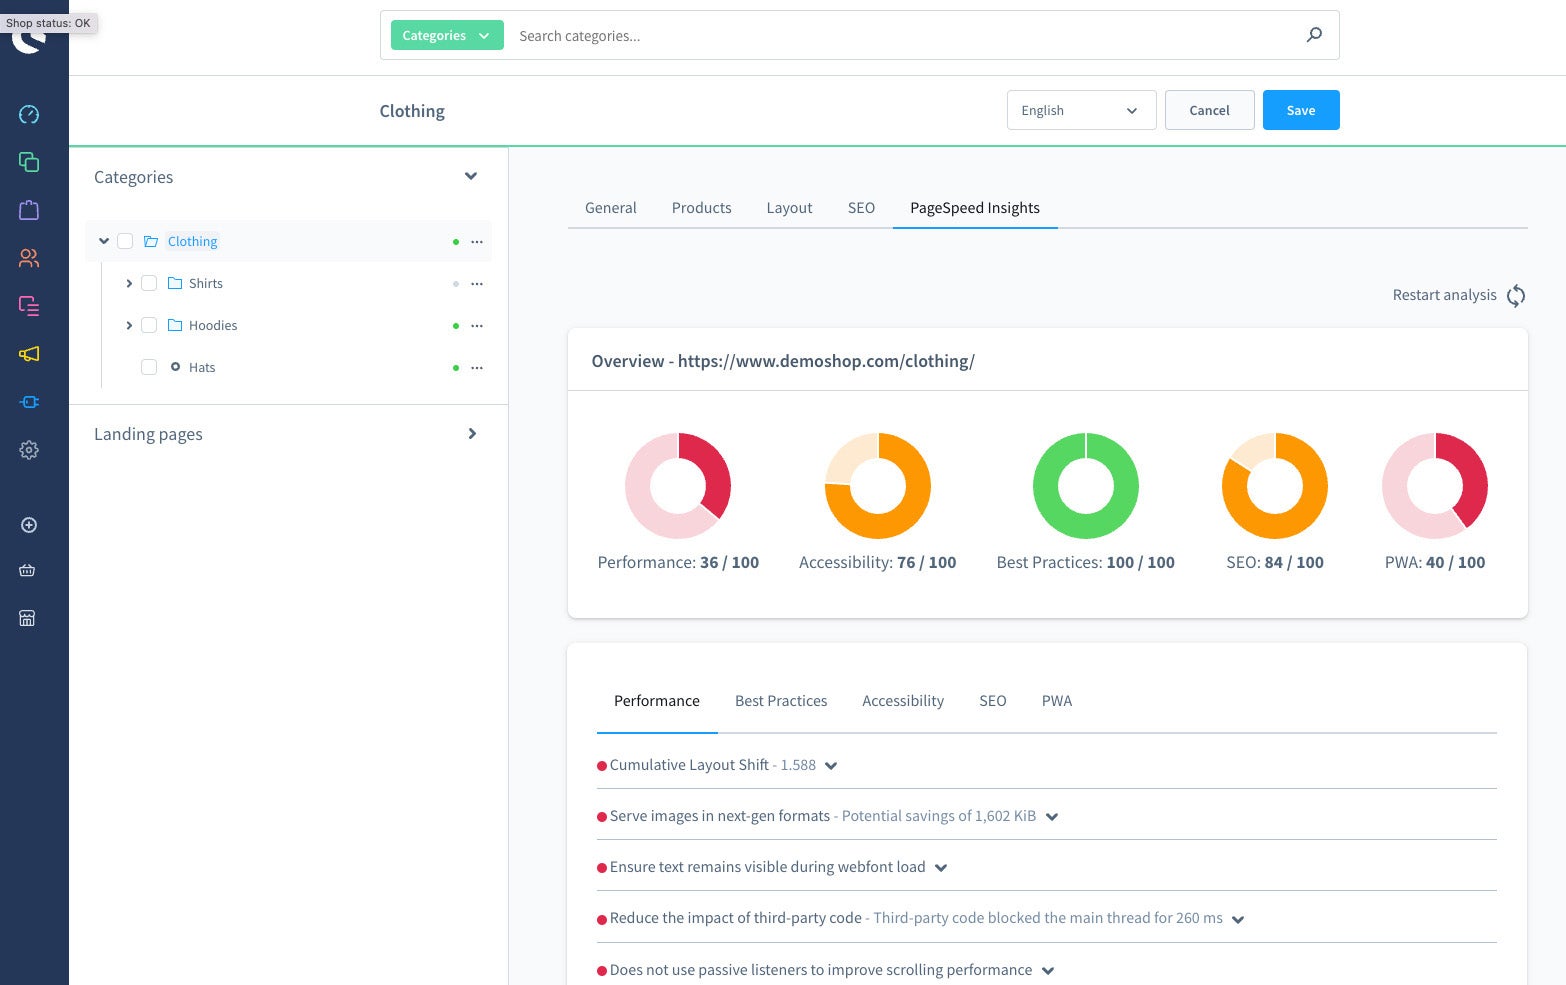Image resolution: width=1566 pixels, height=985 pixels.
Task: Click the PWA score donut chart
Action: [x=1435, y=486]
